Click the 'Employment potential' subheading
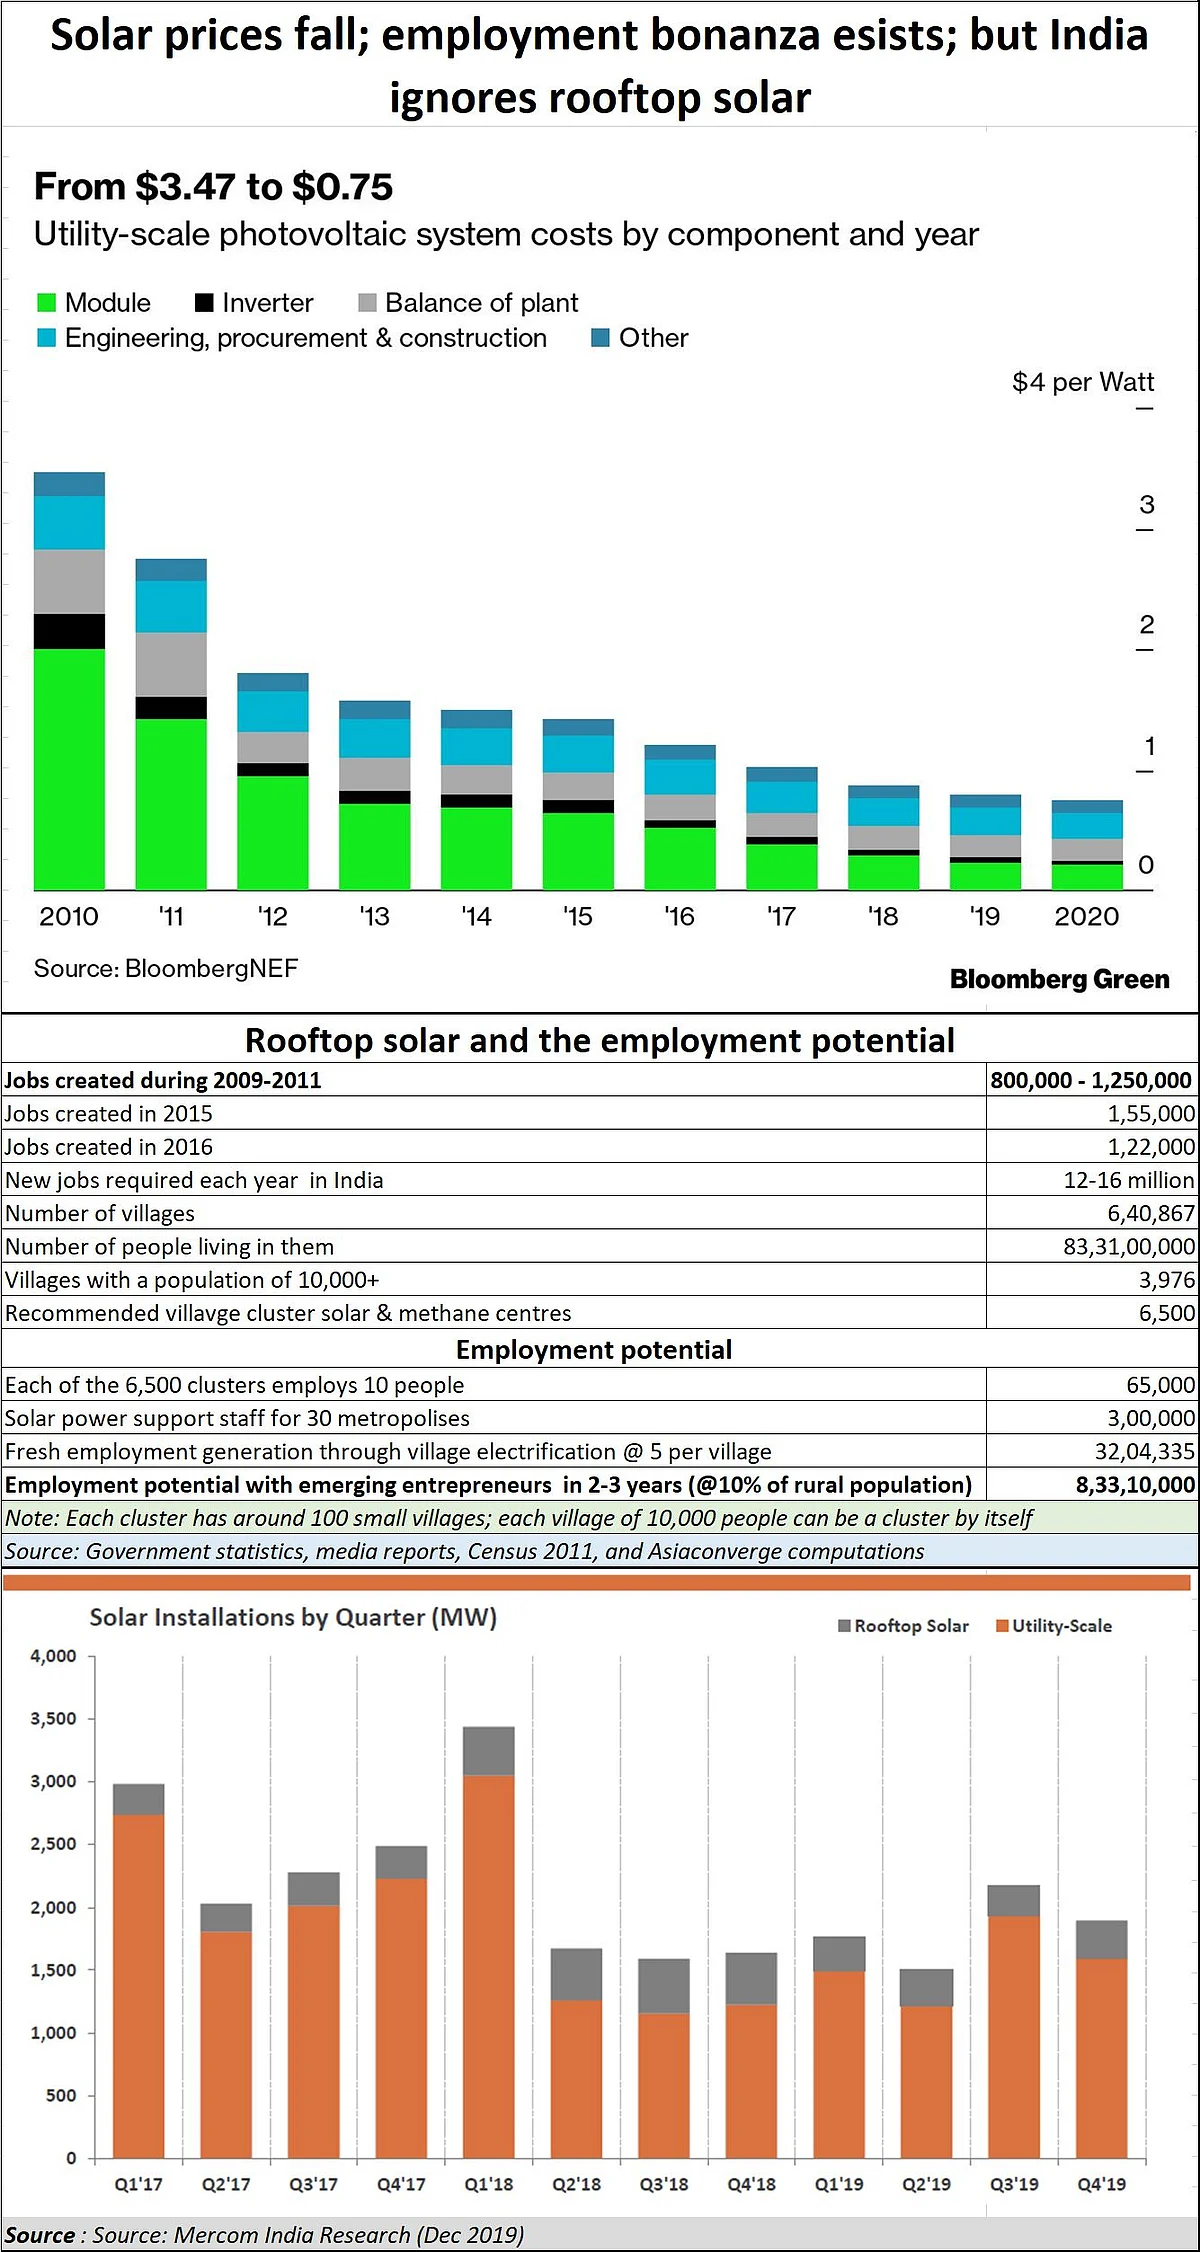 [594, 1350]
